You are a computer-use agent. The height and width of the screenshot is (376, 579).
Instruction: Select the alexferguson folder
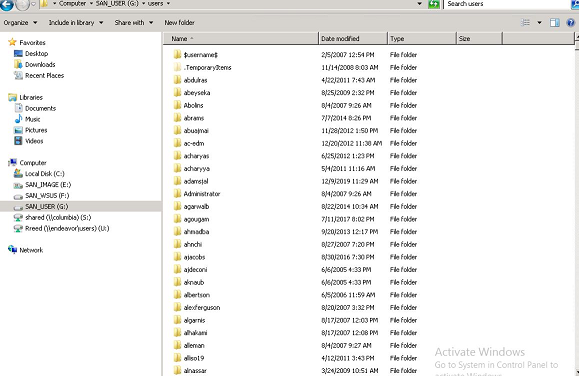tap(202, 307)
